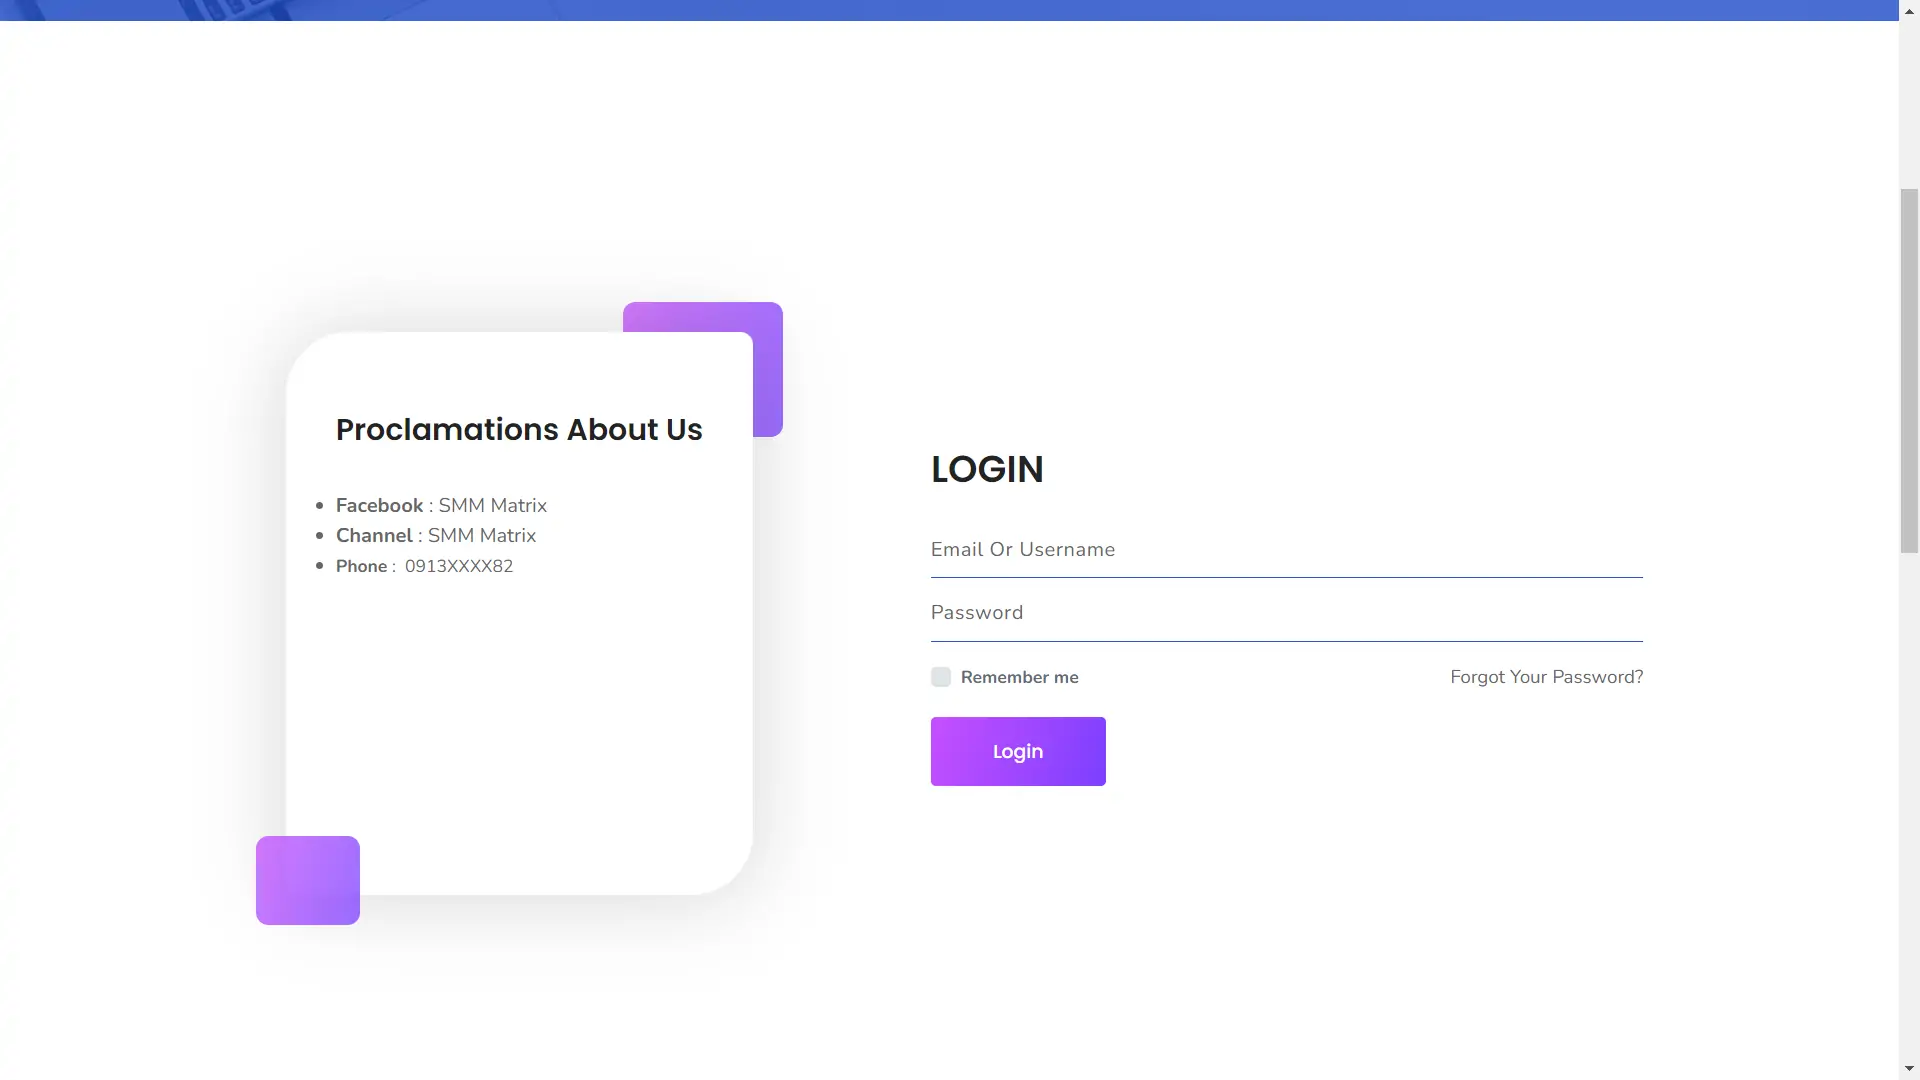Open the Forgot Your Password link
1920x1080 pixels.
pos(1546,677)
